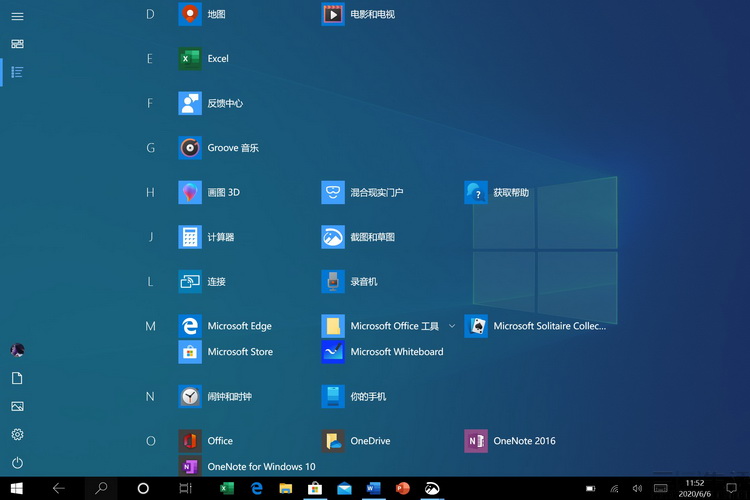Image resolution: width=750 pixels, height=500 pixels.
Task: Open the user account avatar
Action: [x=17, y=350]
